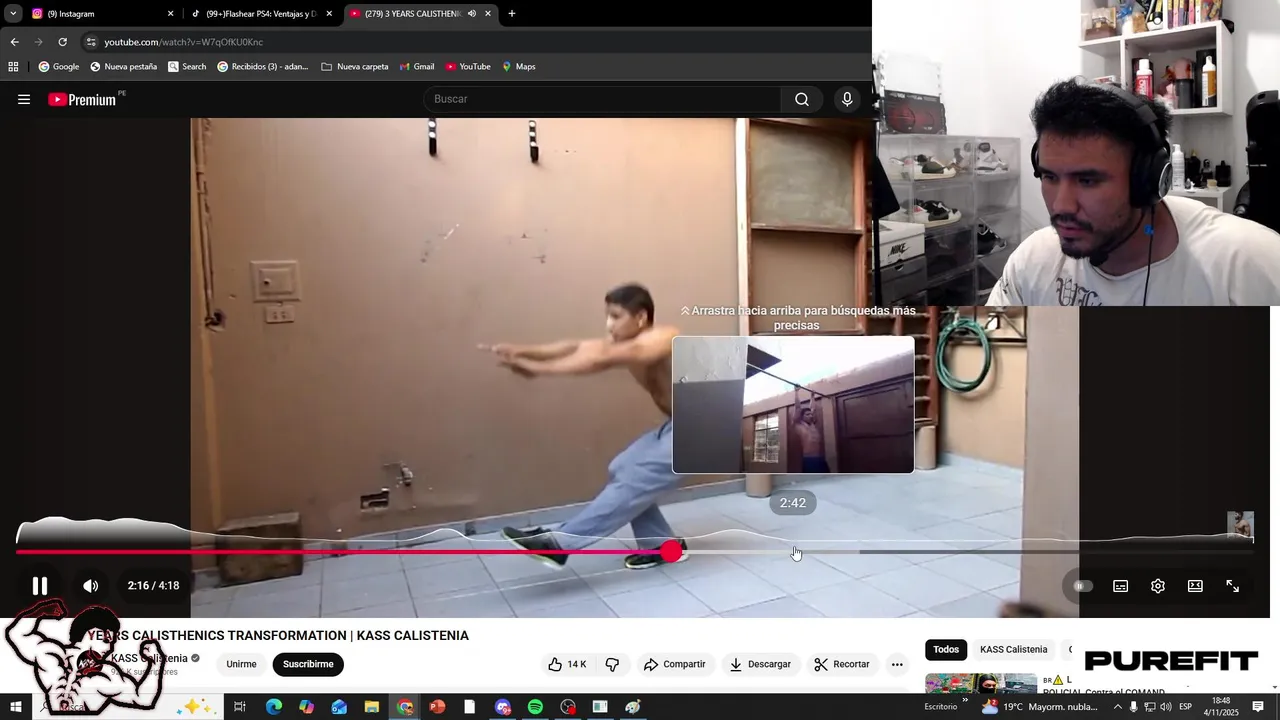This screenshot has height=720, width=1280.
Task: Open the Gmail bookmark
Action: click(417, 67)
